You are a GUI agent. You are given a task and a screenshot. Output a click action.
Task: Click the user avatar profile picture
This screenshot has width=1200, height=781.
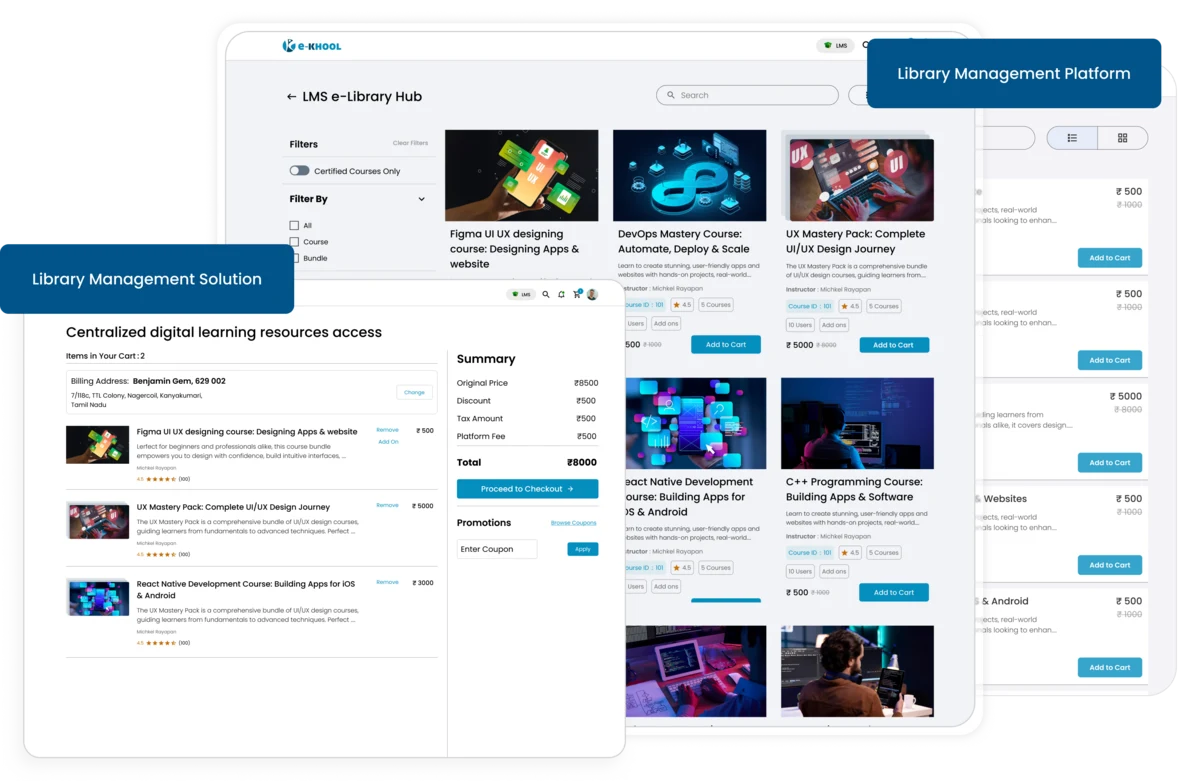point(593,294)
